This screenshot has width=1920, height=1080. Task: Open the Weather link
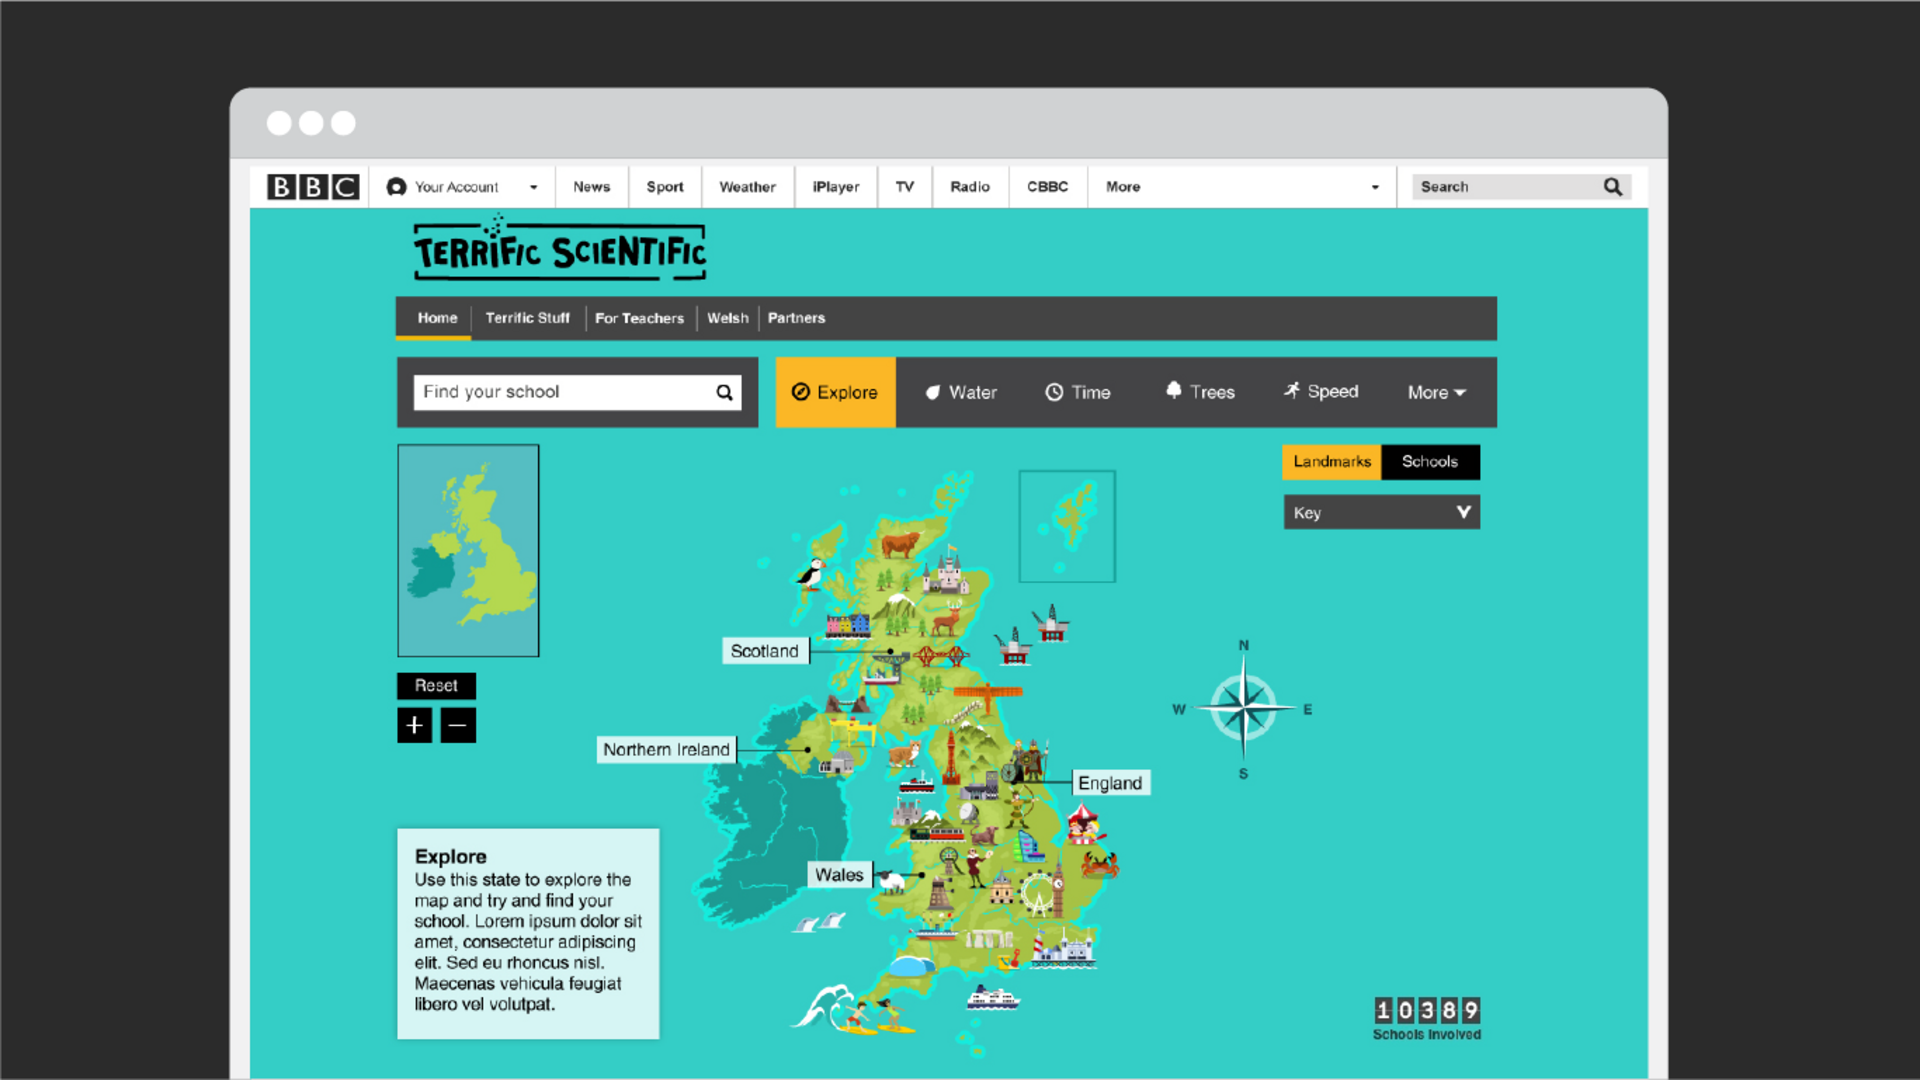pos(747,187)
